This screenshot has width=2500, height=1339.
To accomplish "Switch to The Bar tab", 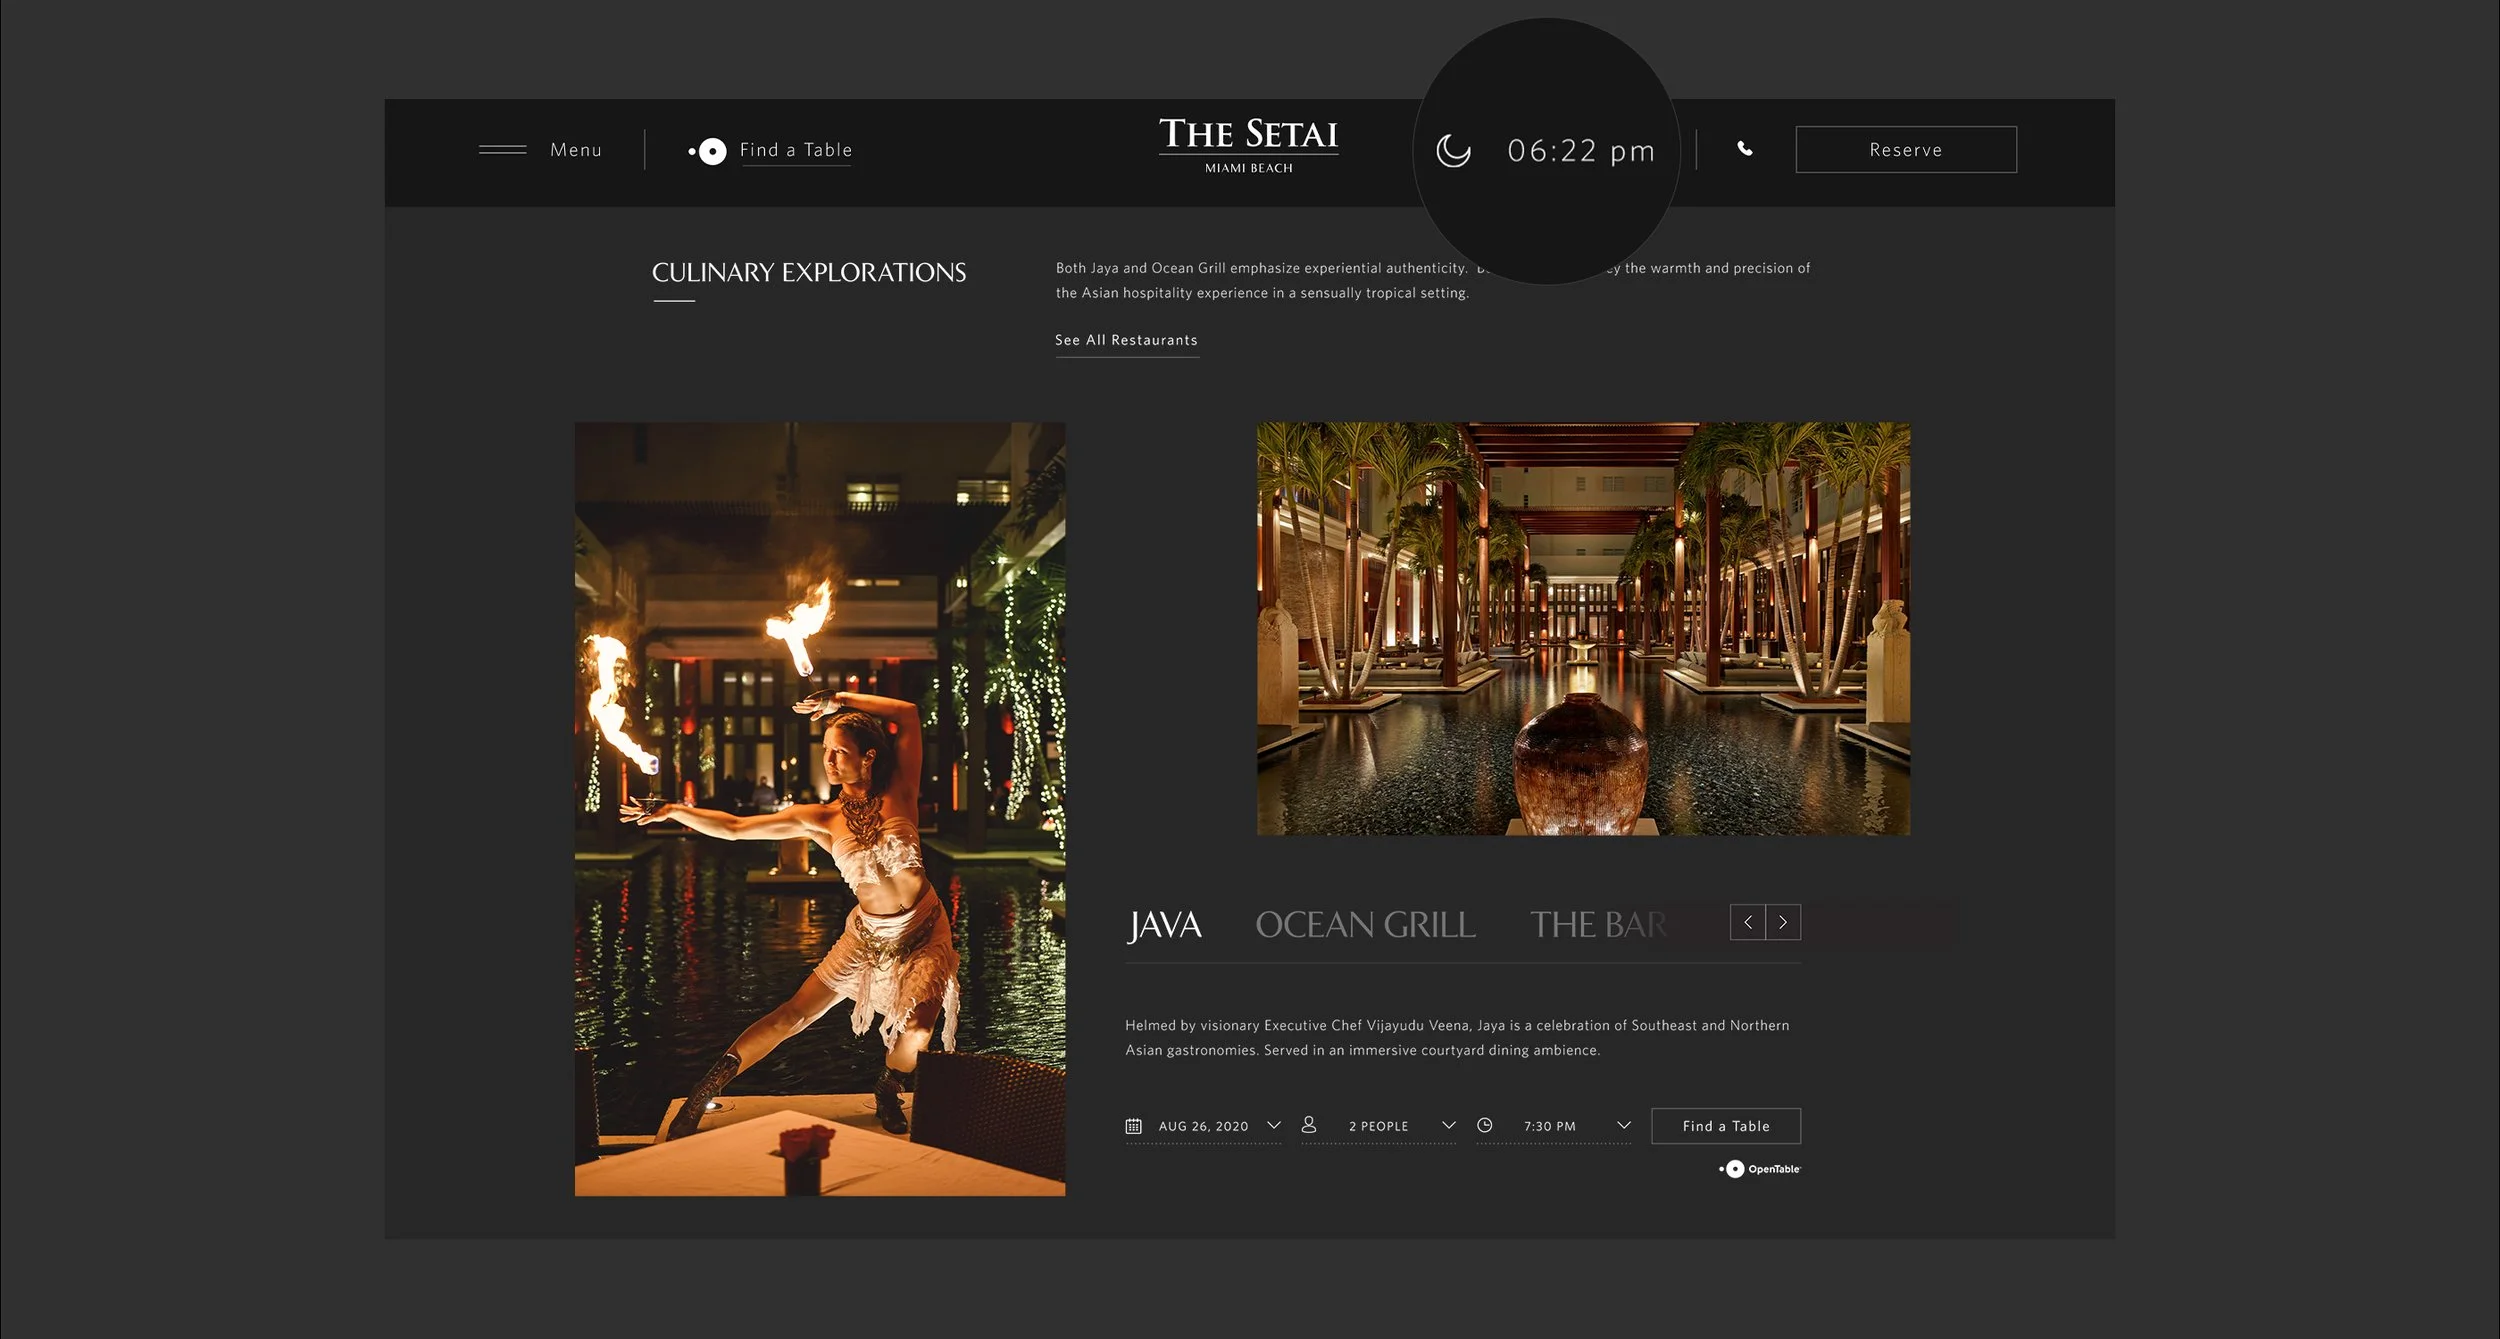I will pyautogui.click(x=1598, y=925).
